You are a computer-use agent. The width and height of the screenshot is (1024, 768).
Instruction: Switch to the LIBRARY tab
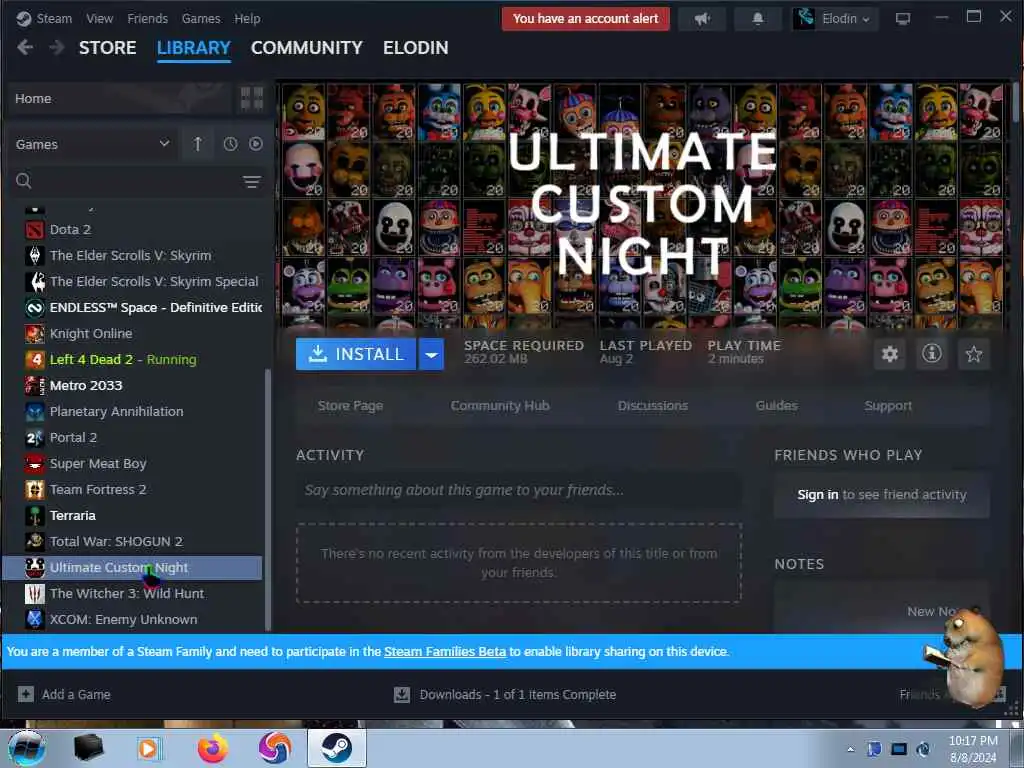point(193,48)
